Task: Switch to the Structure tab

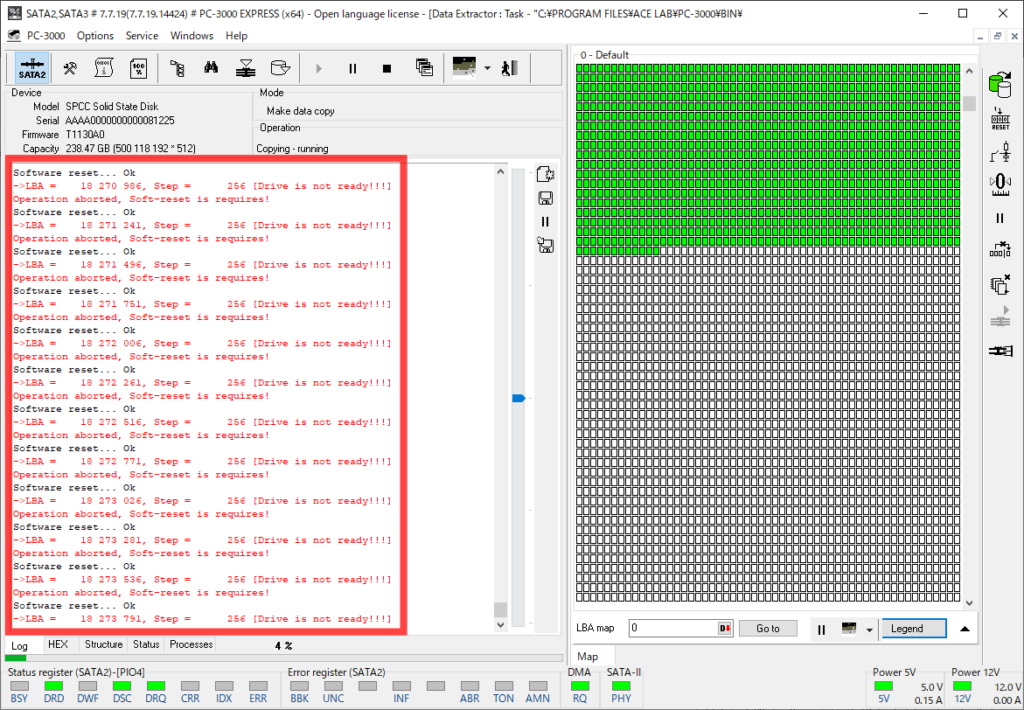Action: point(103,645)
